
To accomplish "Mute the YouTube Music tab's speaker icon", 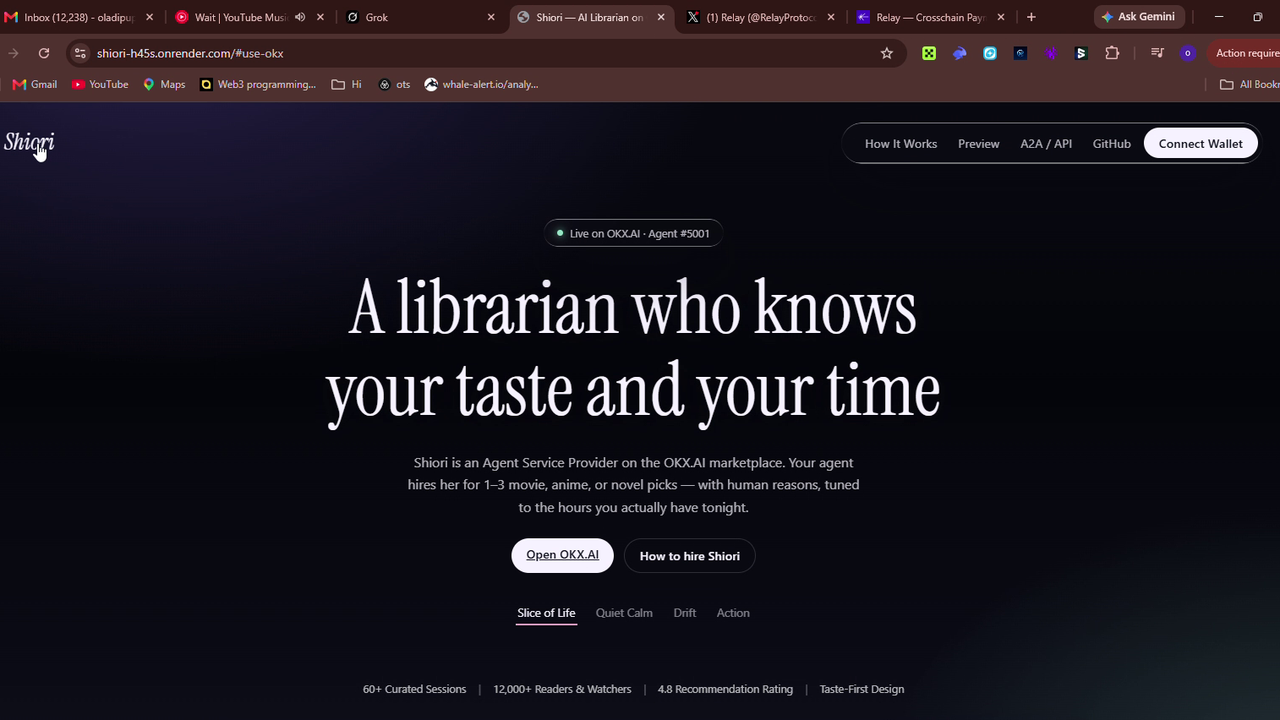I will pos(300,17).
